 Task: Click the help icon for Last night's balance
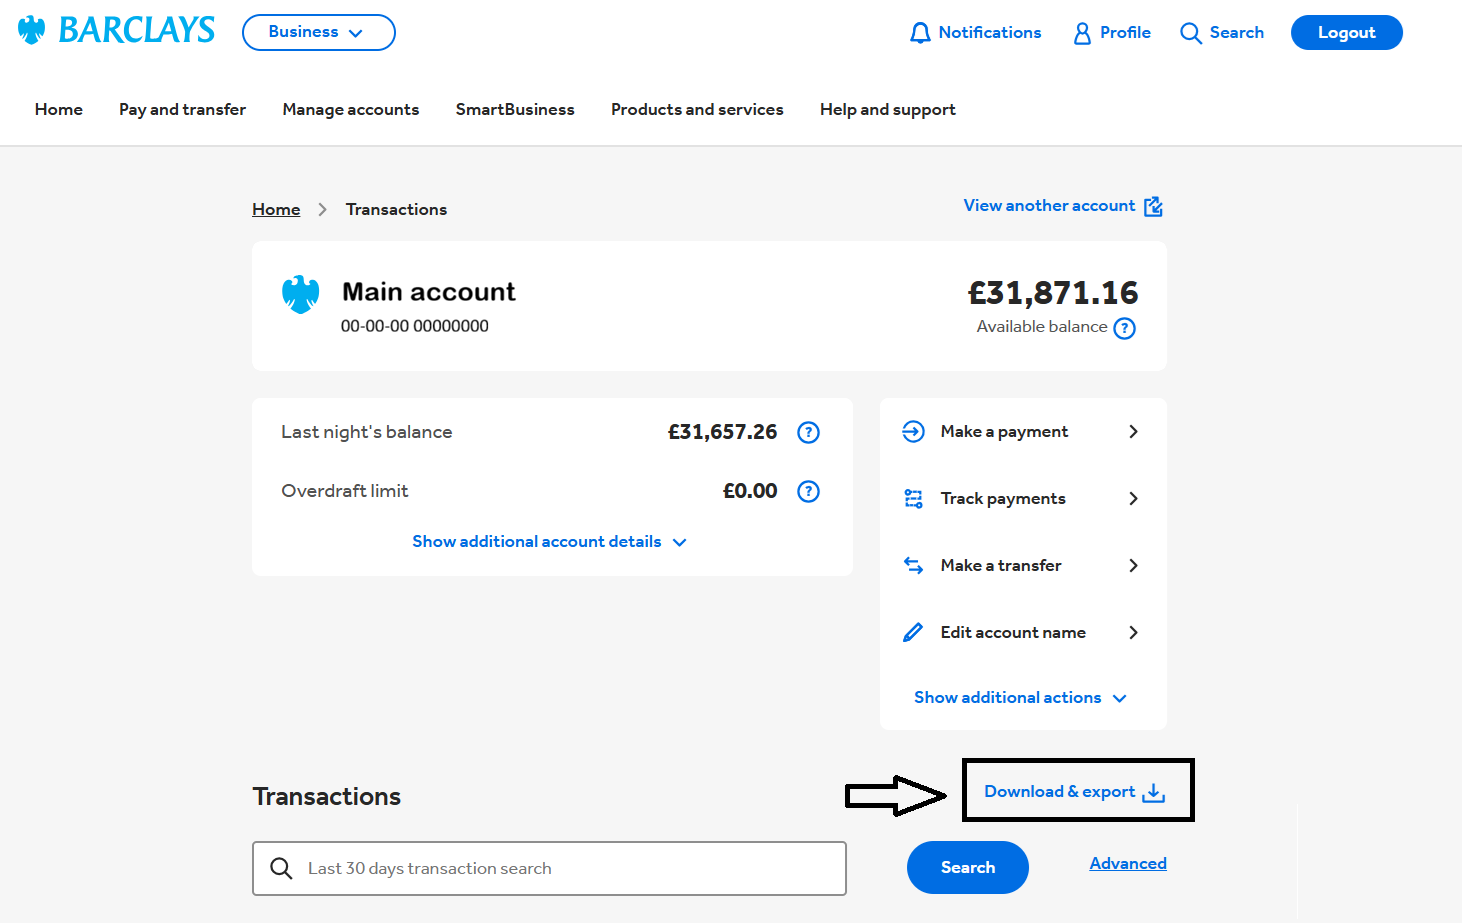point(808,432)
